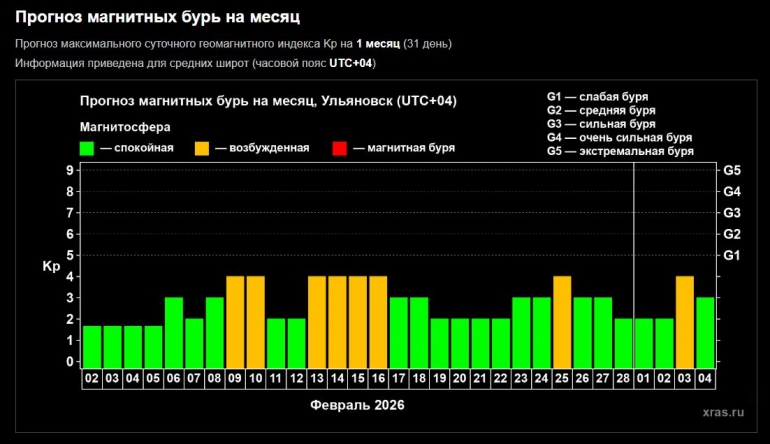Click the page heading 'Прогноз магнитных бурь на месяц'
The image size is (770, 444).
pos(157,17)
